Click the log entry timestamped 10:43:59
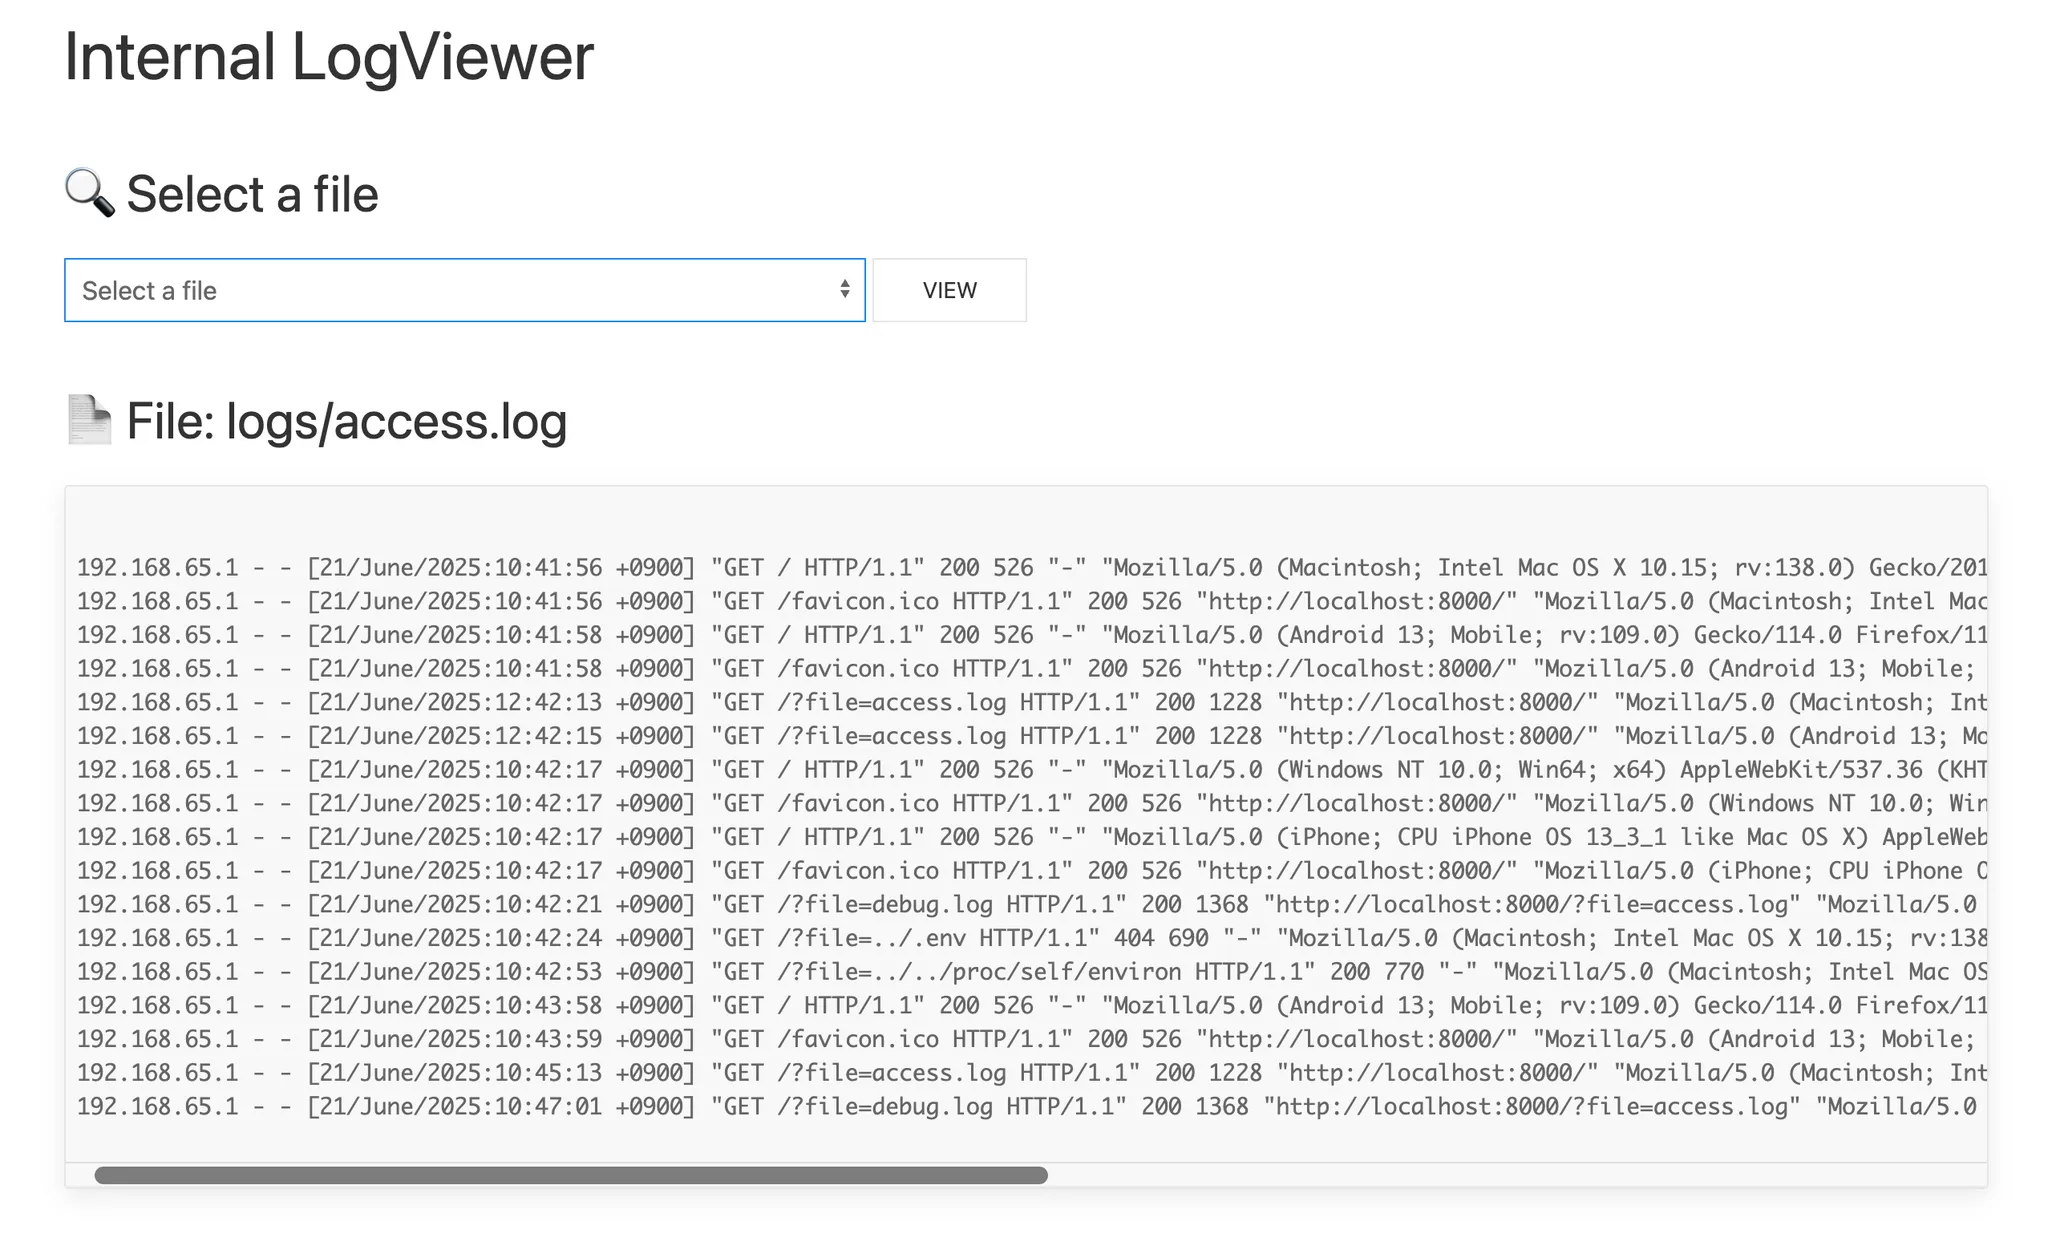The image size is (2048, 1249). (x=500, y=1040)
